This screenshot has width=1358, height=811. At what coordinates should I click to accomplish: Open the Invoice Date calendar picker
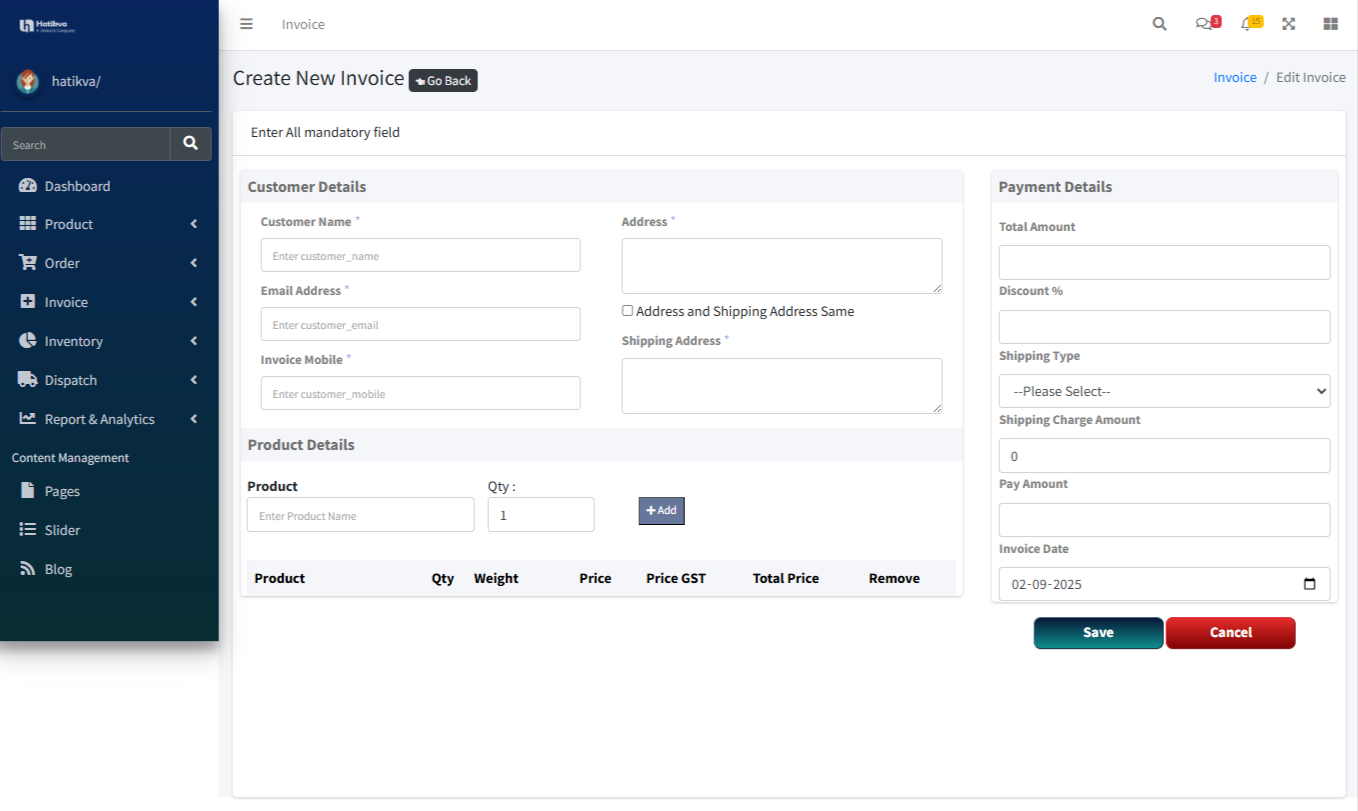1310,583
